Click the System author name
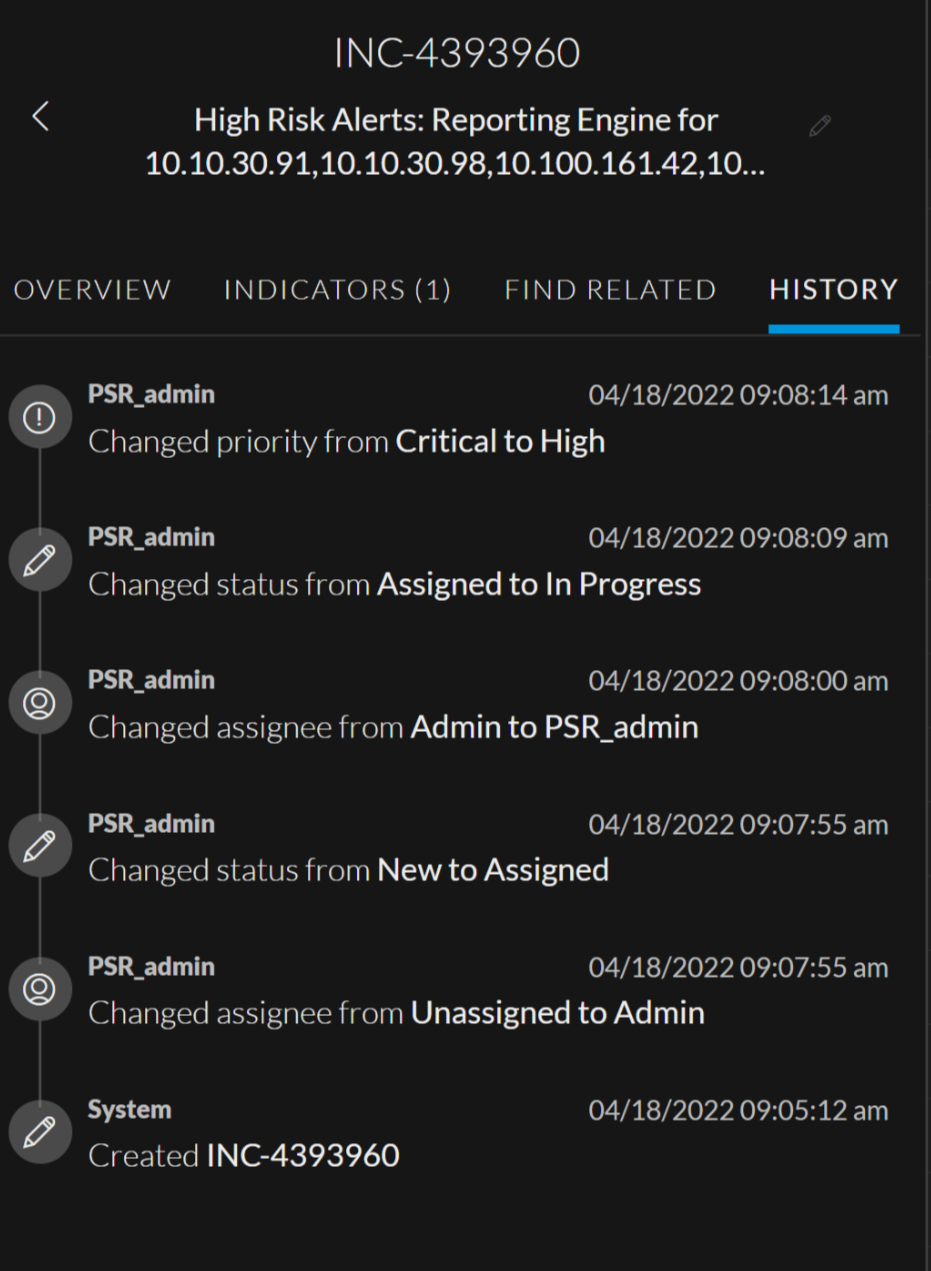 [129, 1110]
